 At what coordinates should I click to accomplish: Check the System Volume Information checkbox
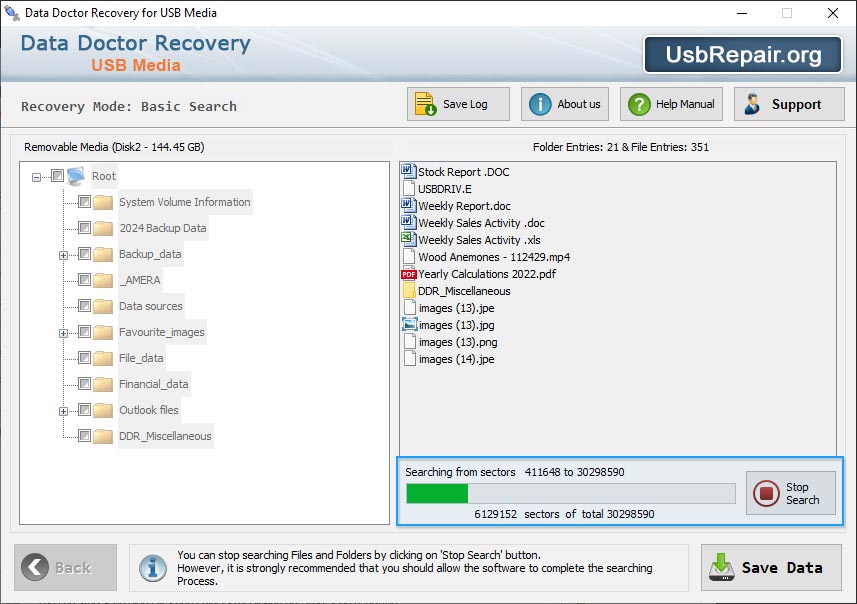click(x=84, y=202)
